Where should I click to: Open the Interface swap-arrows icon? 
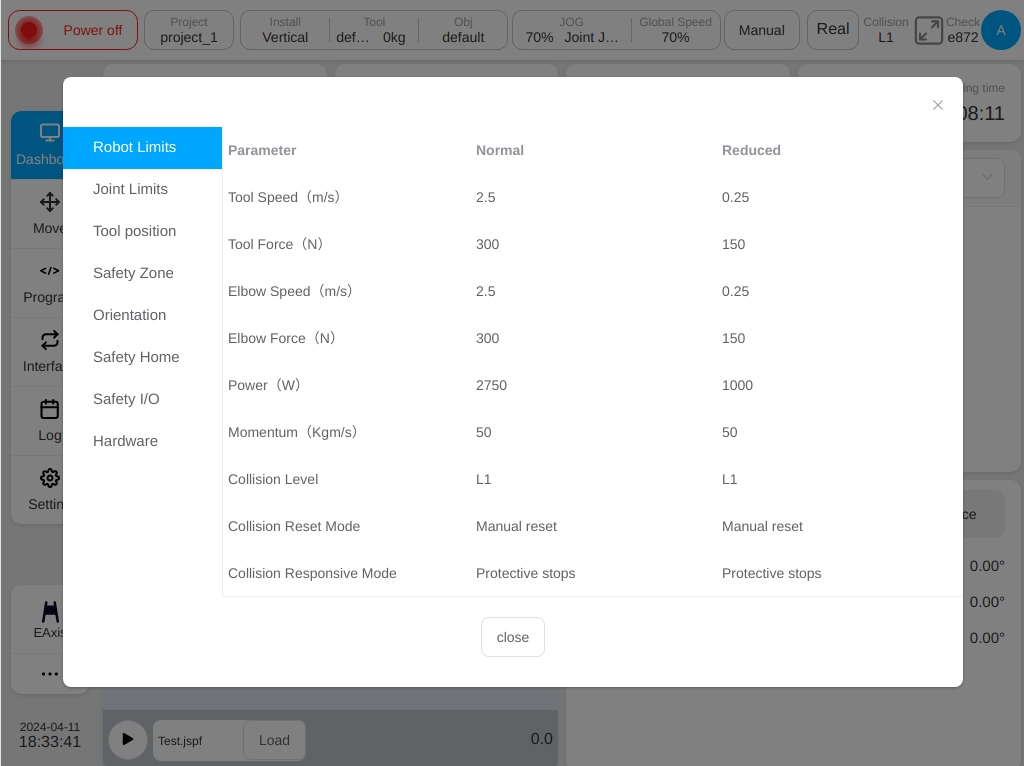50,340
